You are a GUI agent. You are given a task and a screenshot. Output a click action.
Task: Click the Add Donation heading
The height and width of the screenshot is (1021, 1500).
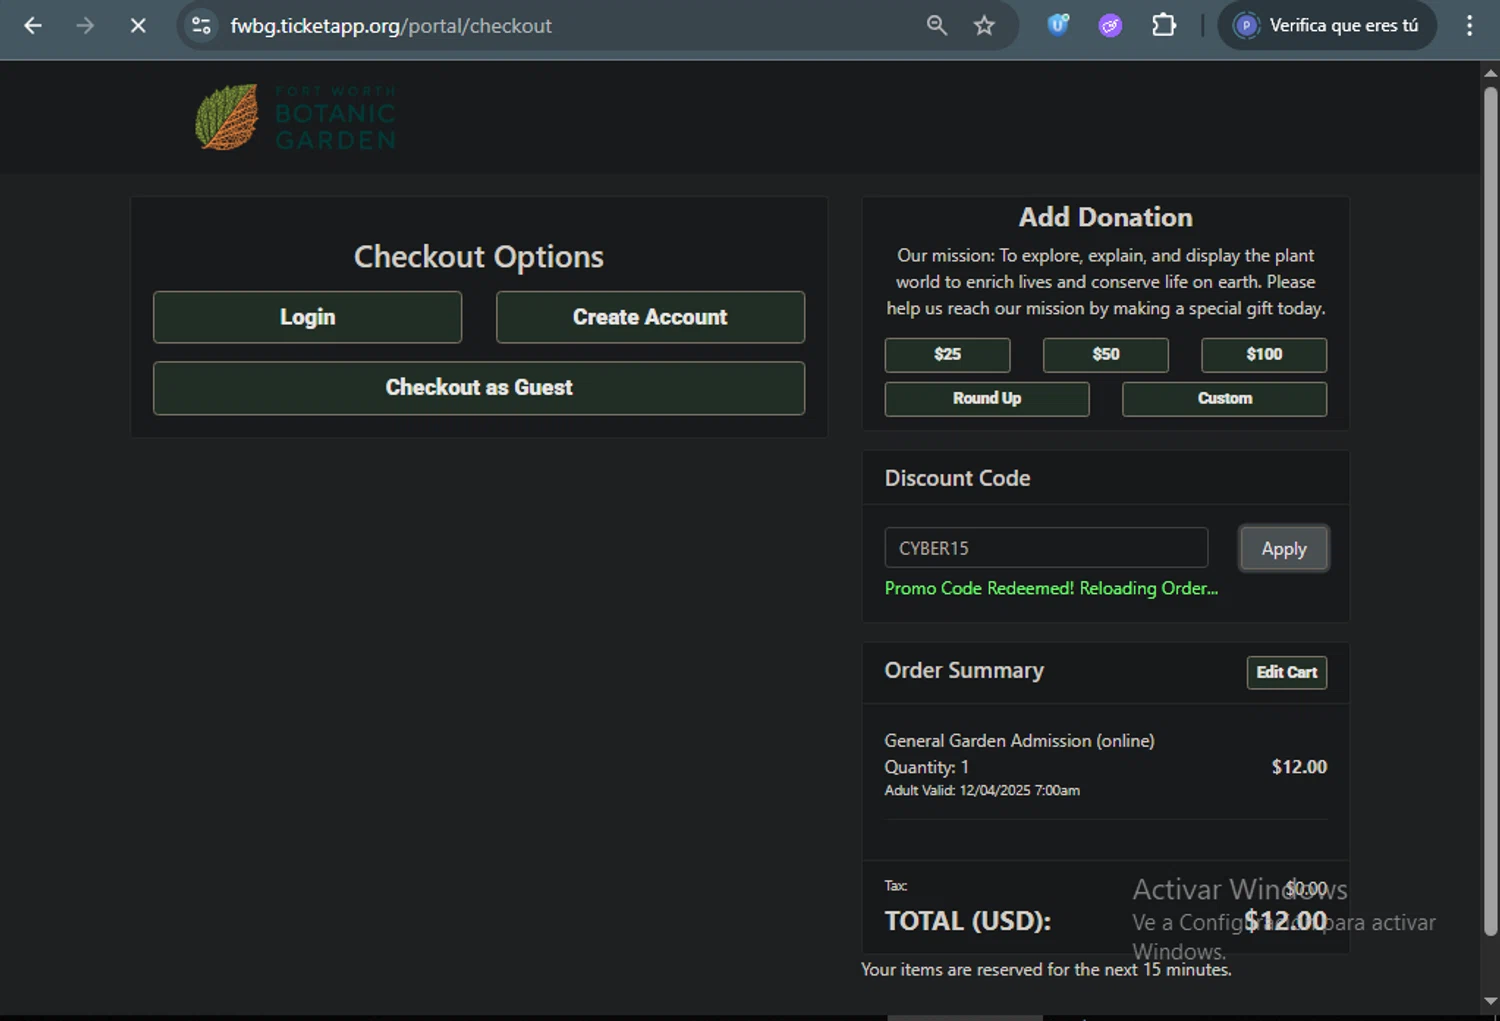pos(1105,217)
